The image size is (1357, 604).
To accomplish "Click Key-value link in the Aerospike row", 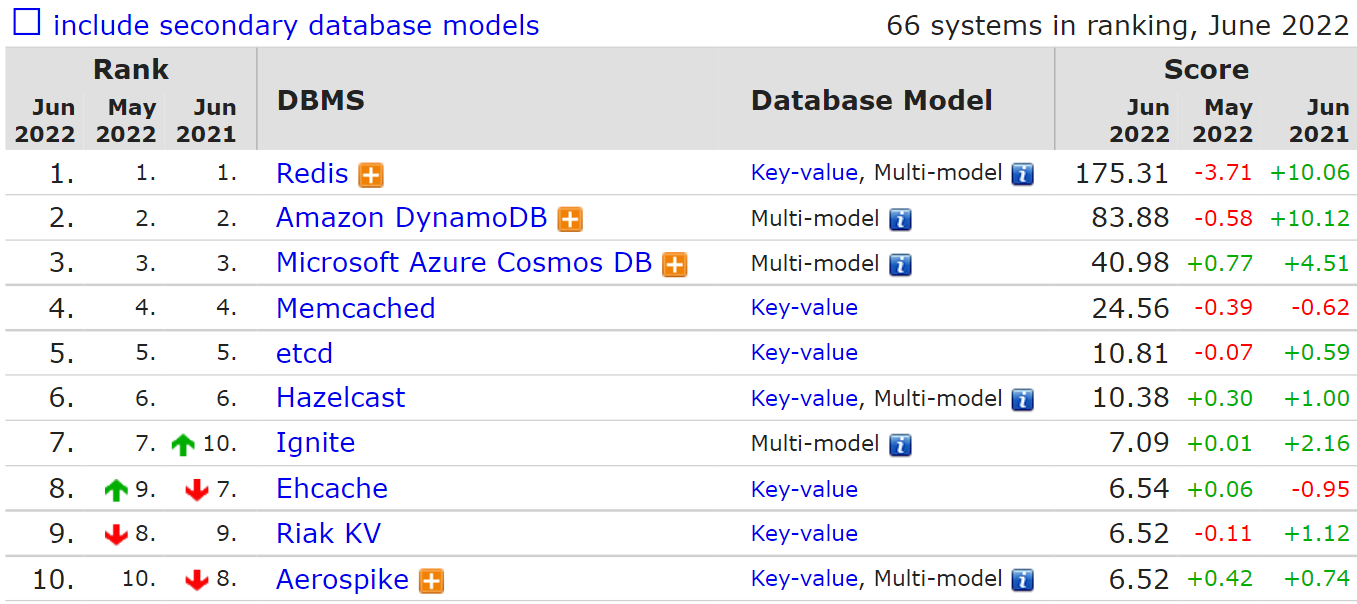I will (x=804, y=579).
